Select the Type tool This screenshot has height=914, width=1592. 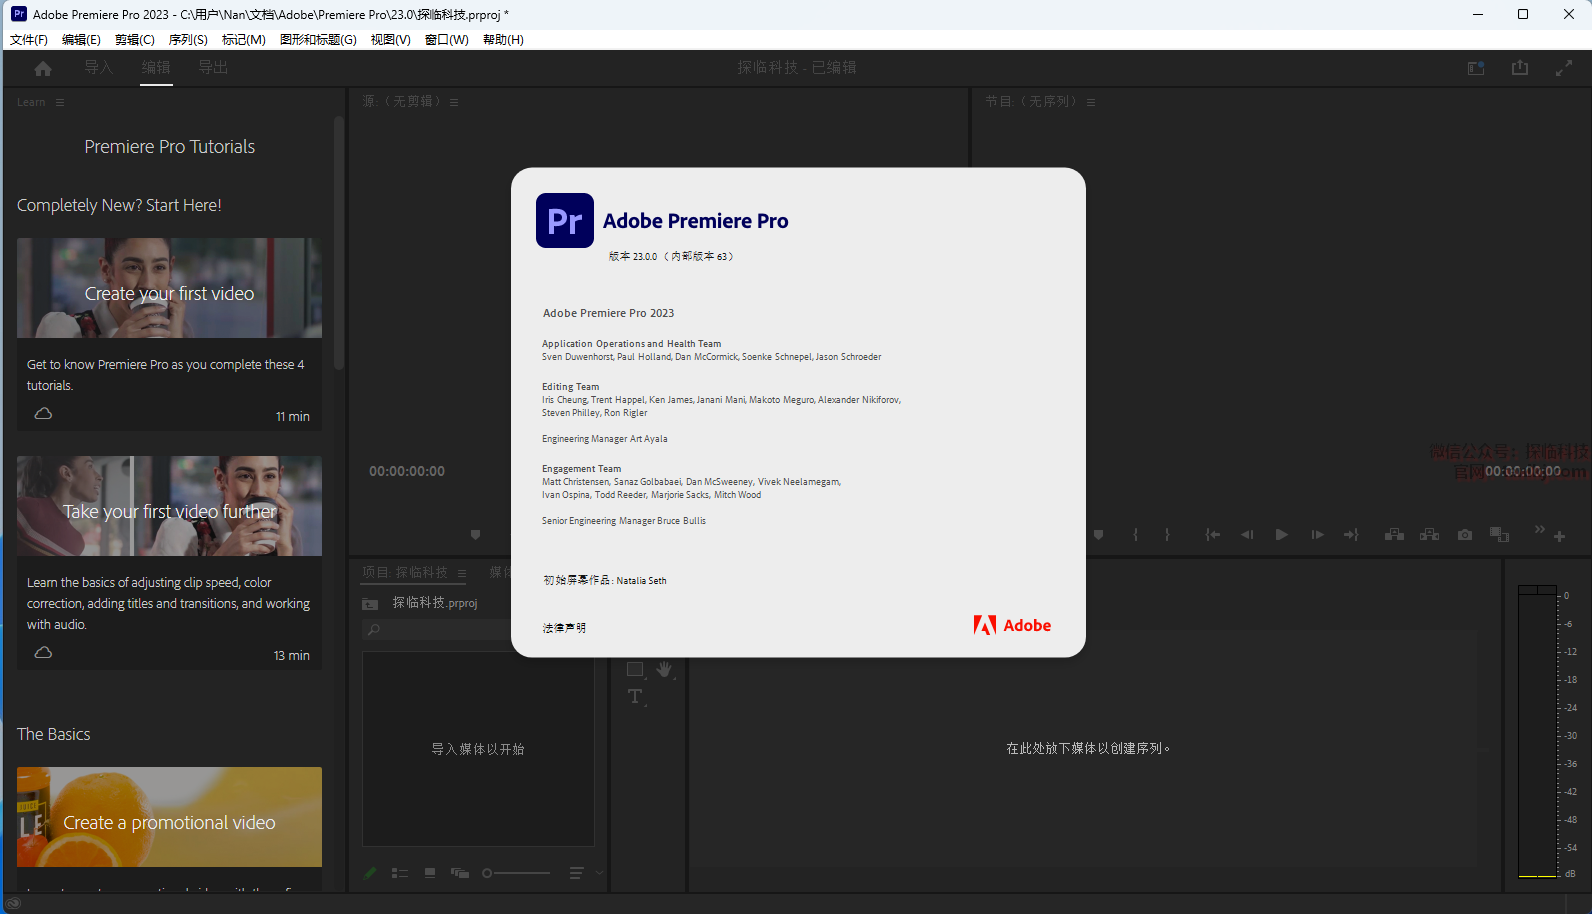635,697
